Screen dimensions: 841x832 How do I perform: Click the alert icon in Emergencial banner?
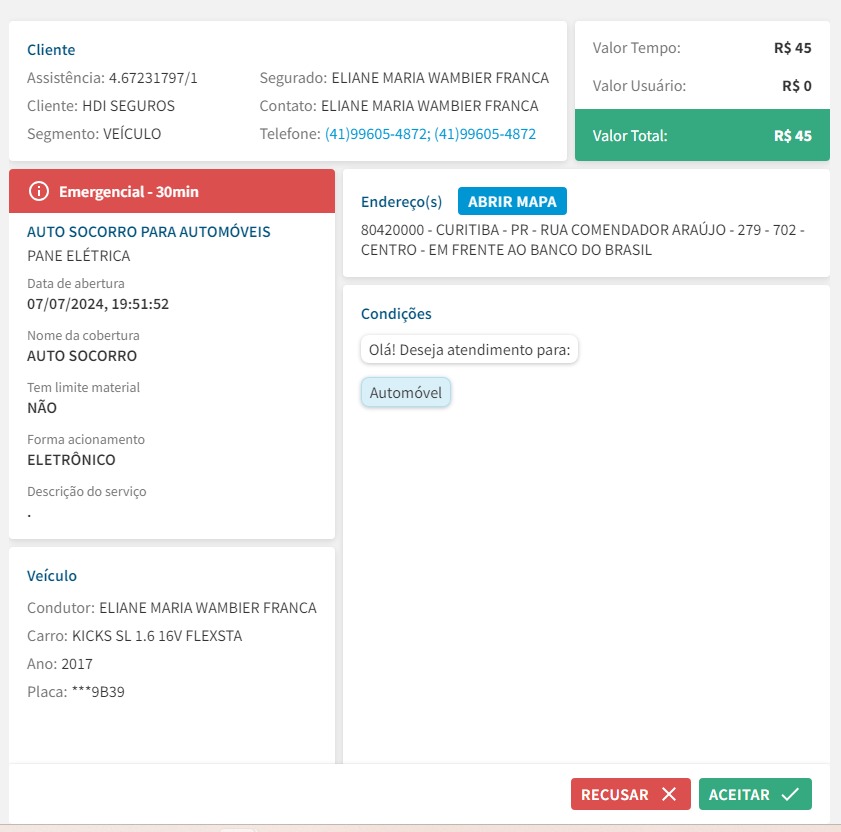[x=38, y=191]
